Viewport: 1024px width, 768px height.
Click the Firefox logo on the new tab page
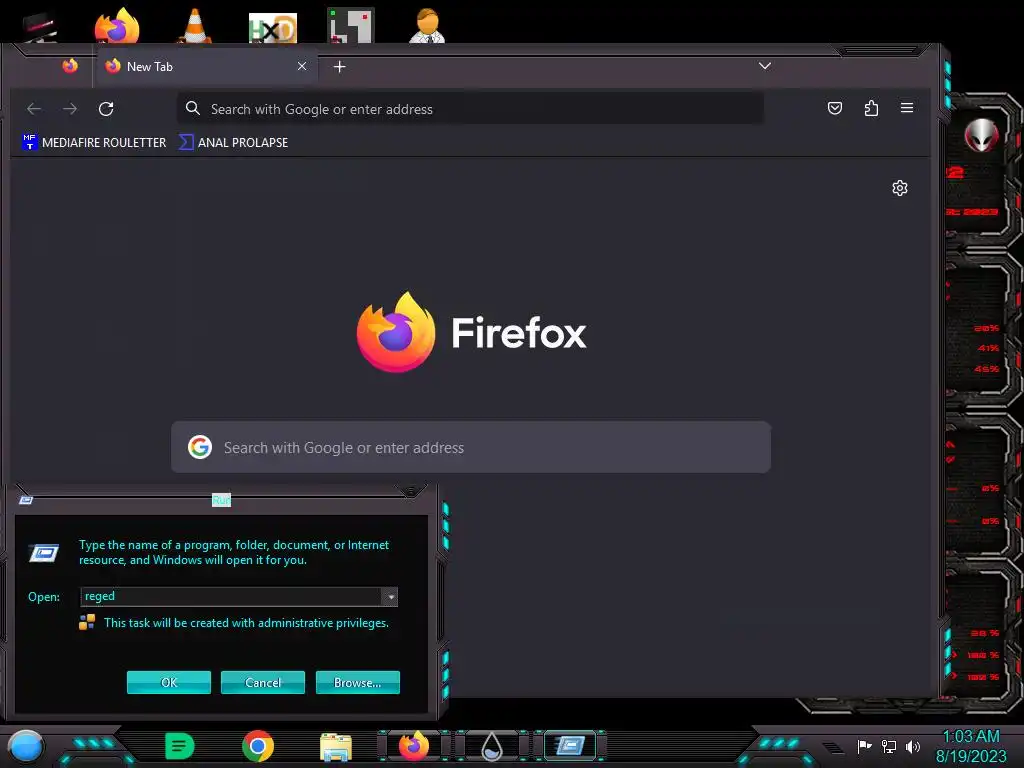click(x=396, y=332)
